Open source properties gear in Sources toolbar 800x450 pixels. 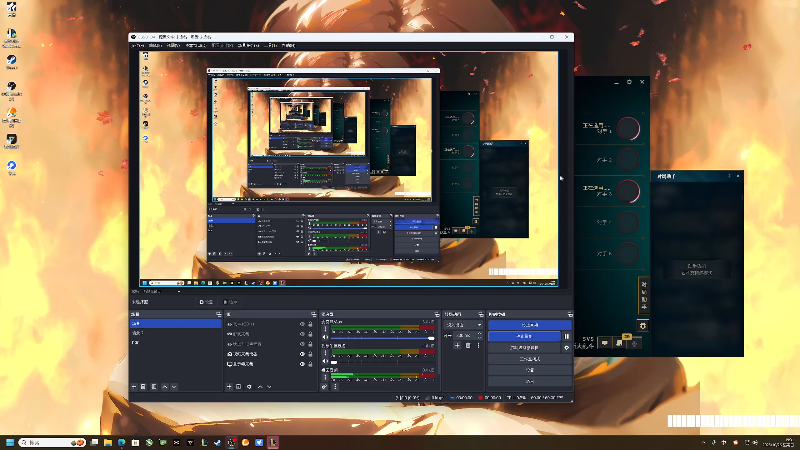(249, 387)
